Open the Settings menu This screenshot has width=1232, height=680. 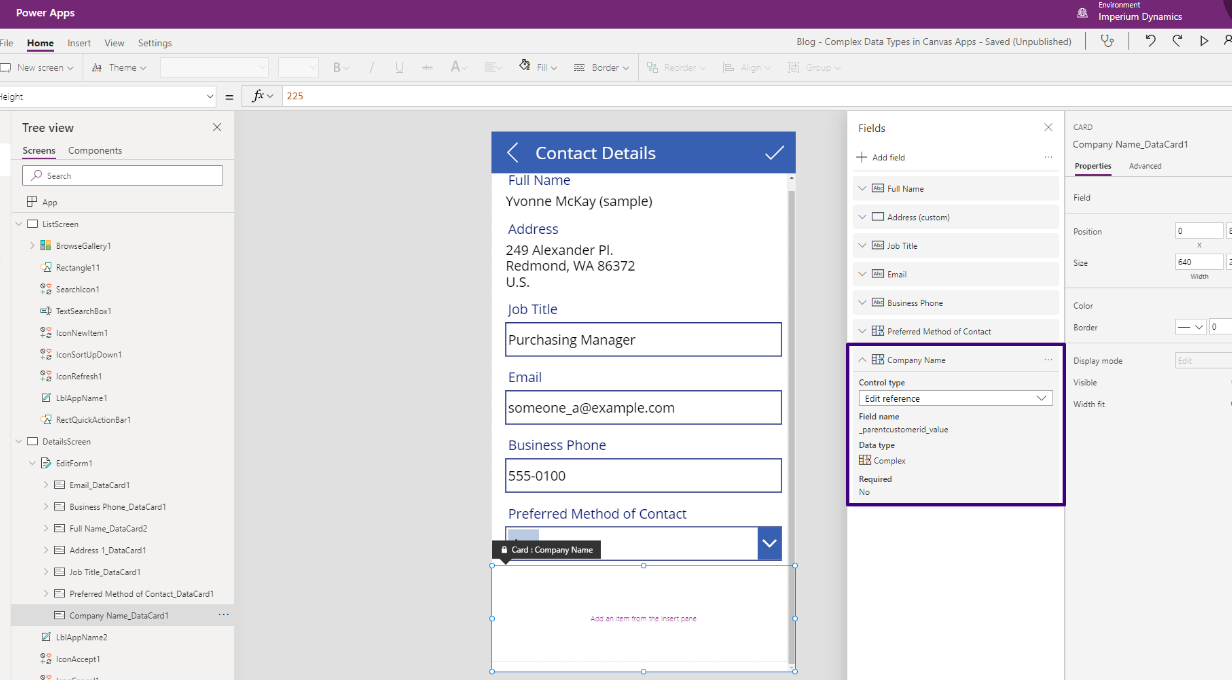(x=155, y=43)
